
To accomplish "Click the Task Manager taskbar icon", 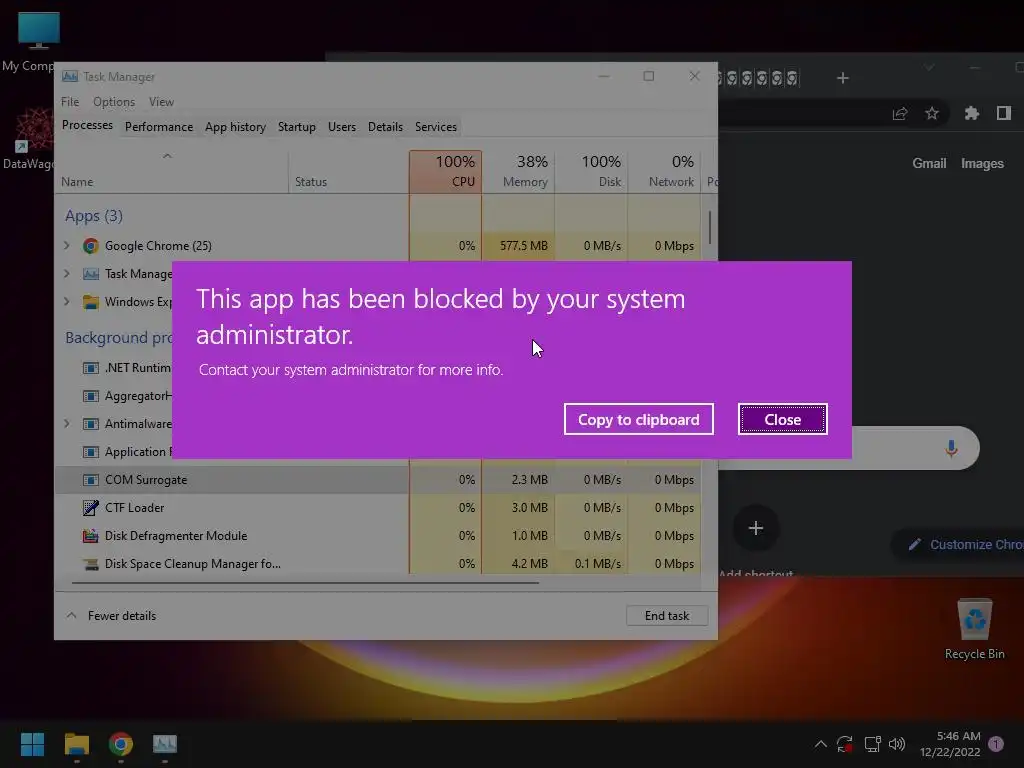I will point(165,744).
